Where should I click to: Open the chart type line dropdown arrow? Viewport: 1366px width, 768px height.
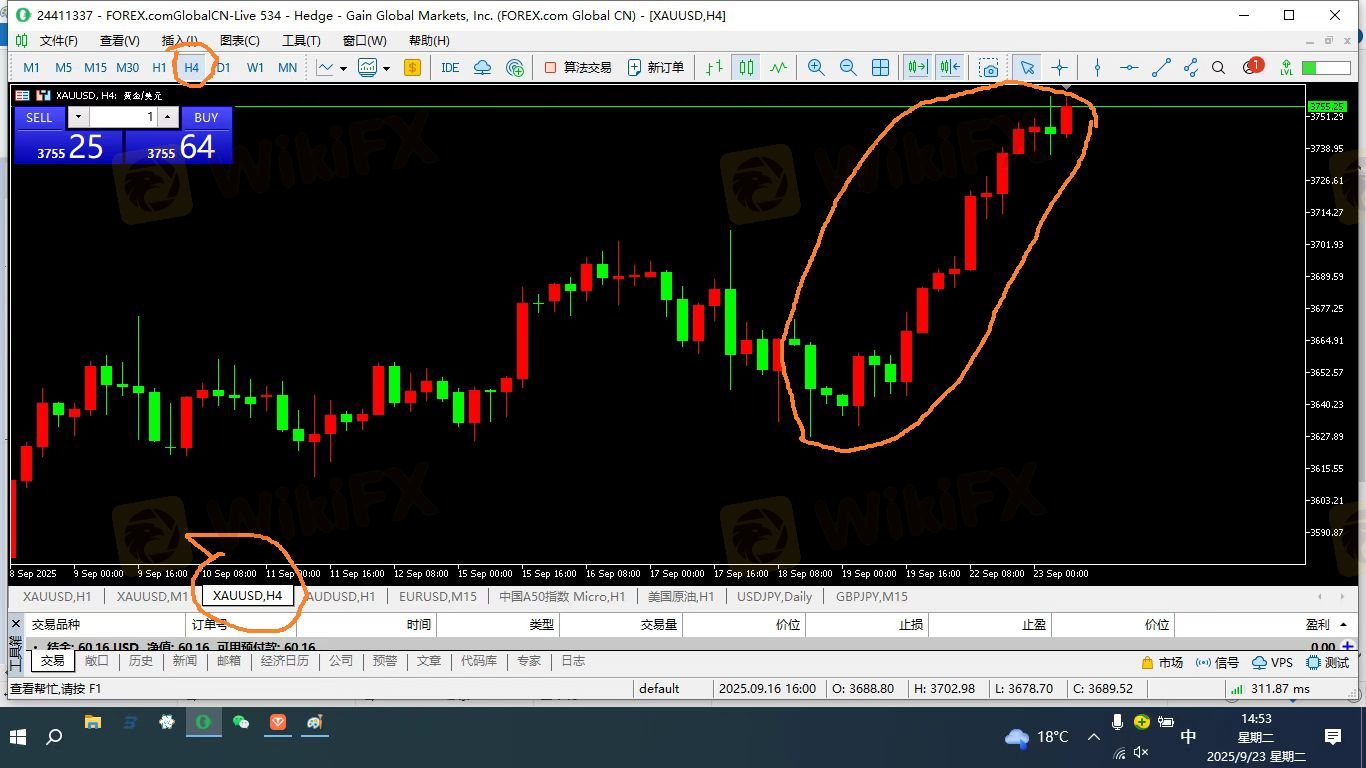343,68
